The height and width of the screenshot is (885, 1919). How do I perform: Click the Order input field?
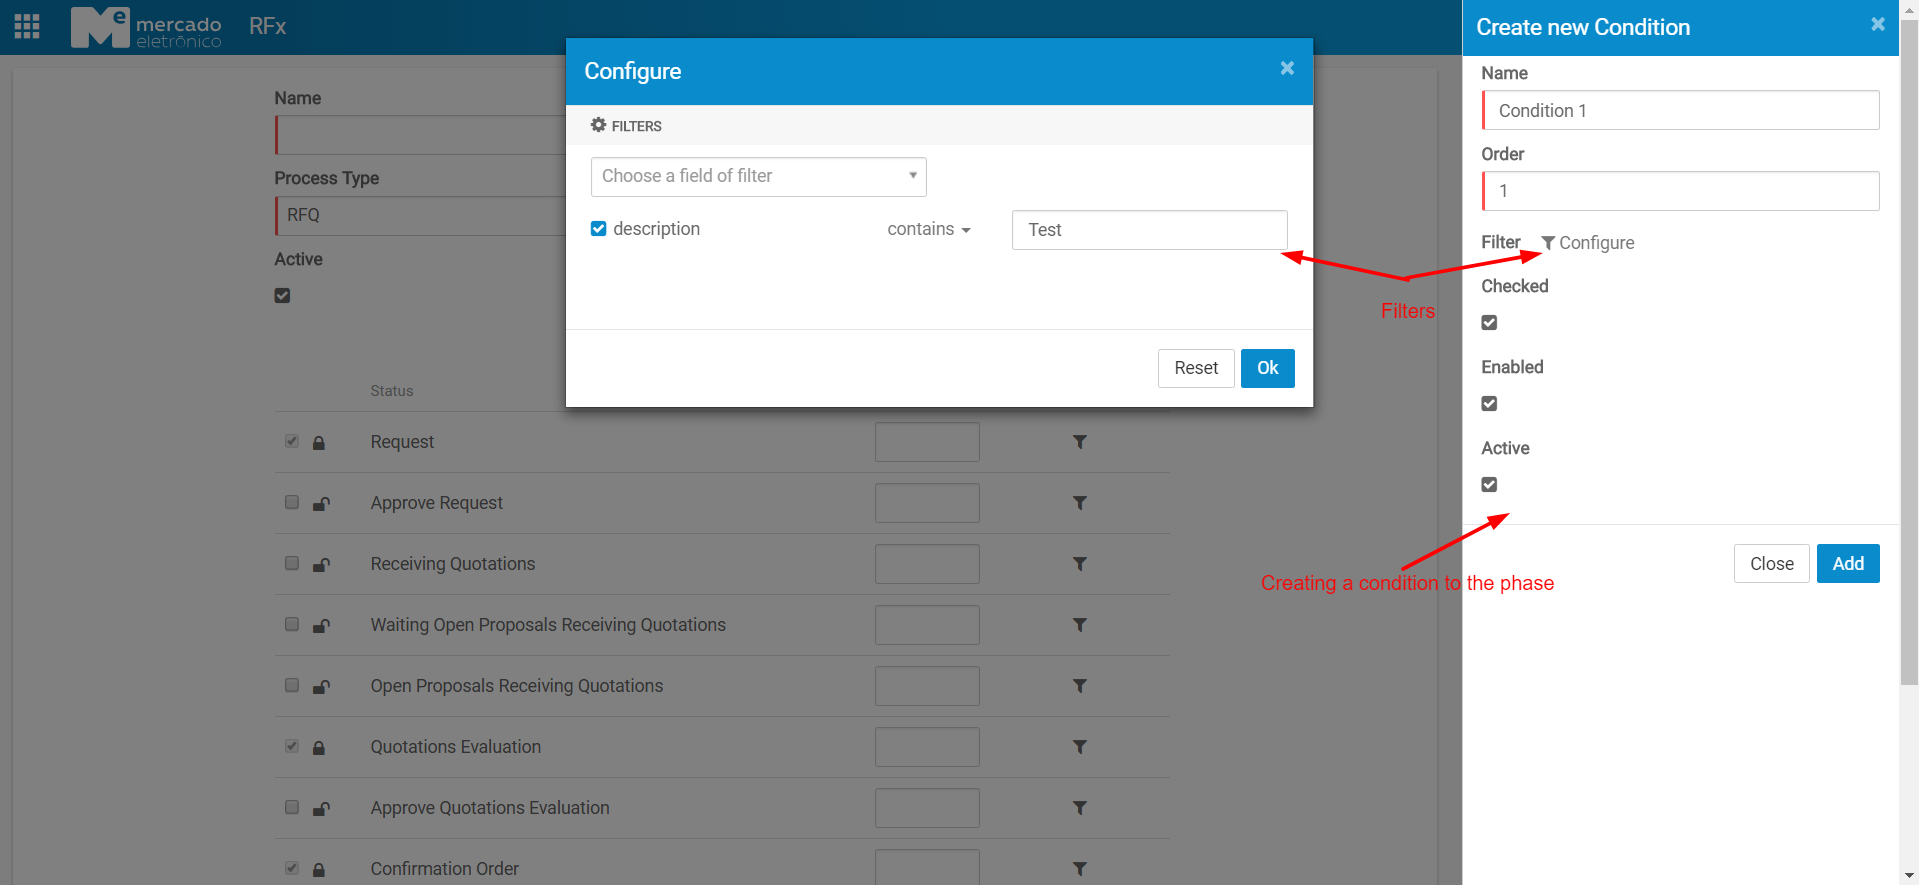(x=1680, y=191)
